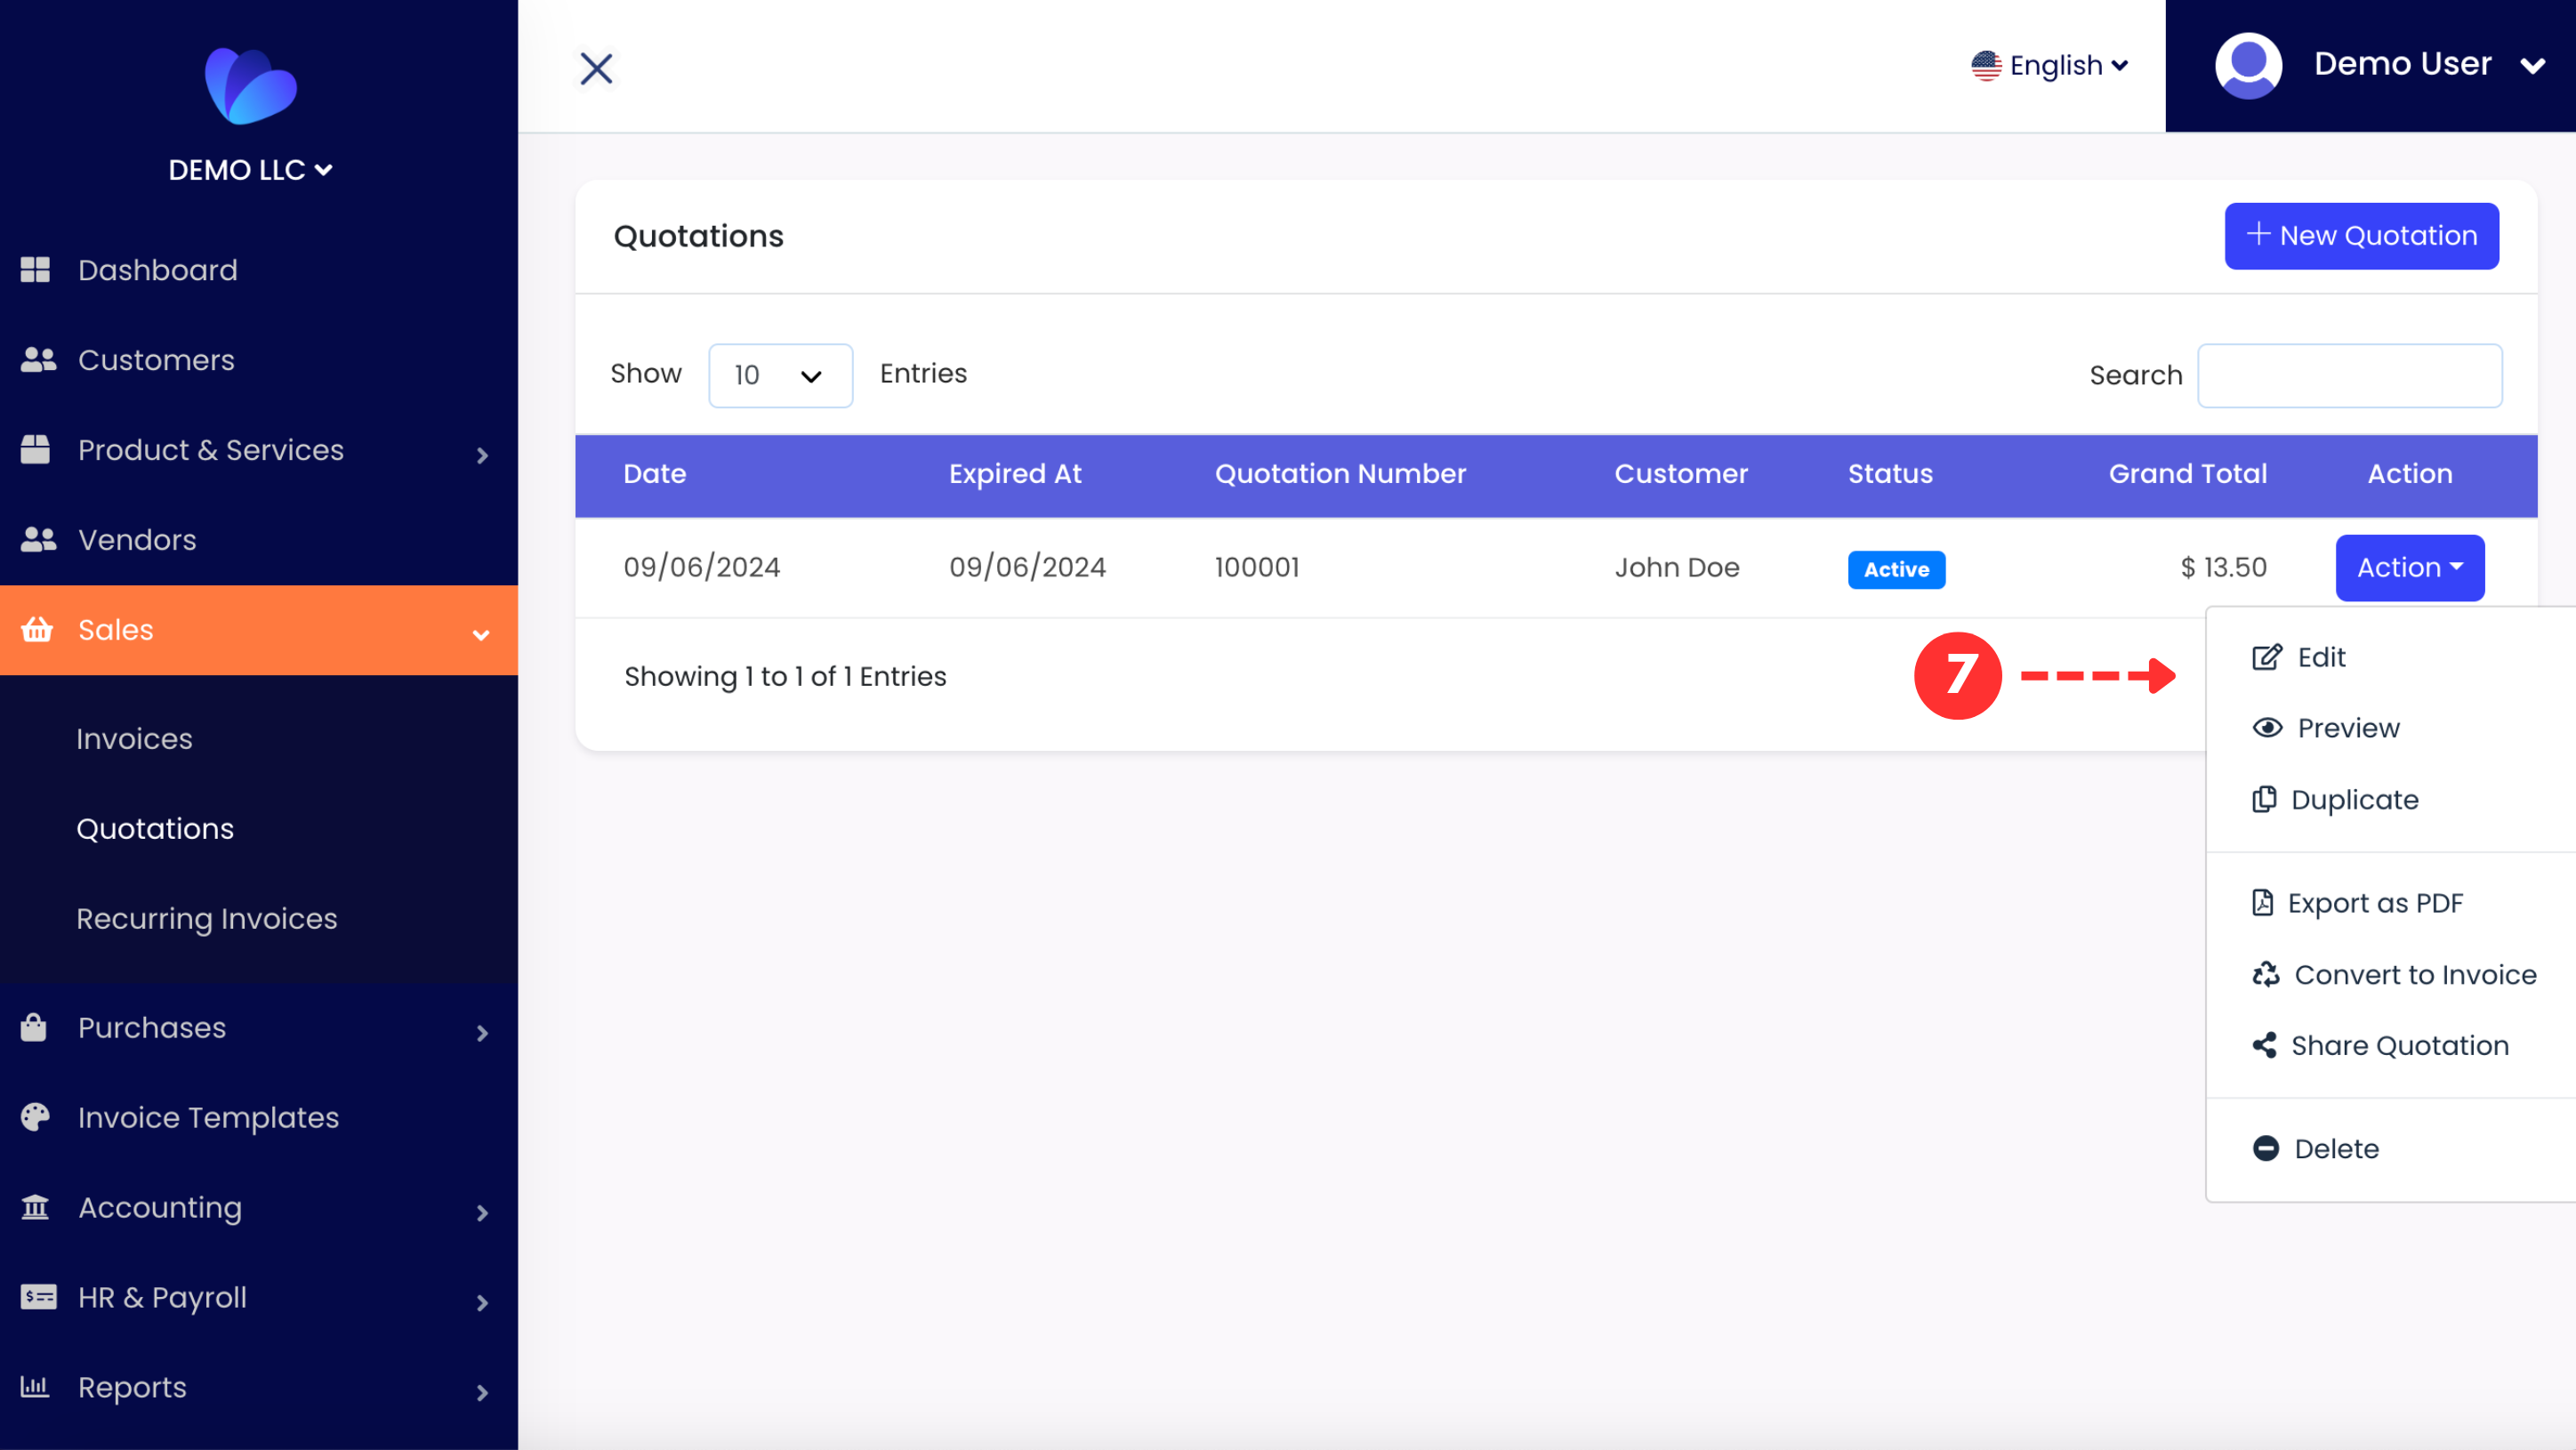Click the Edit pencil icon in the menu
This screenshot has width=2576, height=1450.
click(2267, 657)
